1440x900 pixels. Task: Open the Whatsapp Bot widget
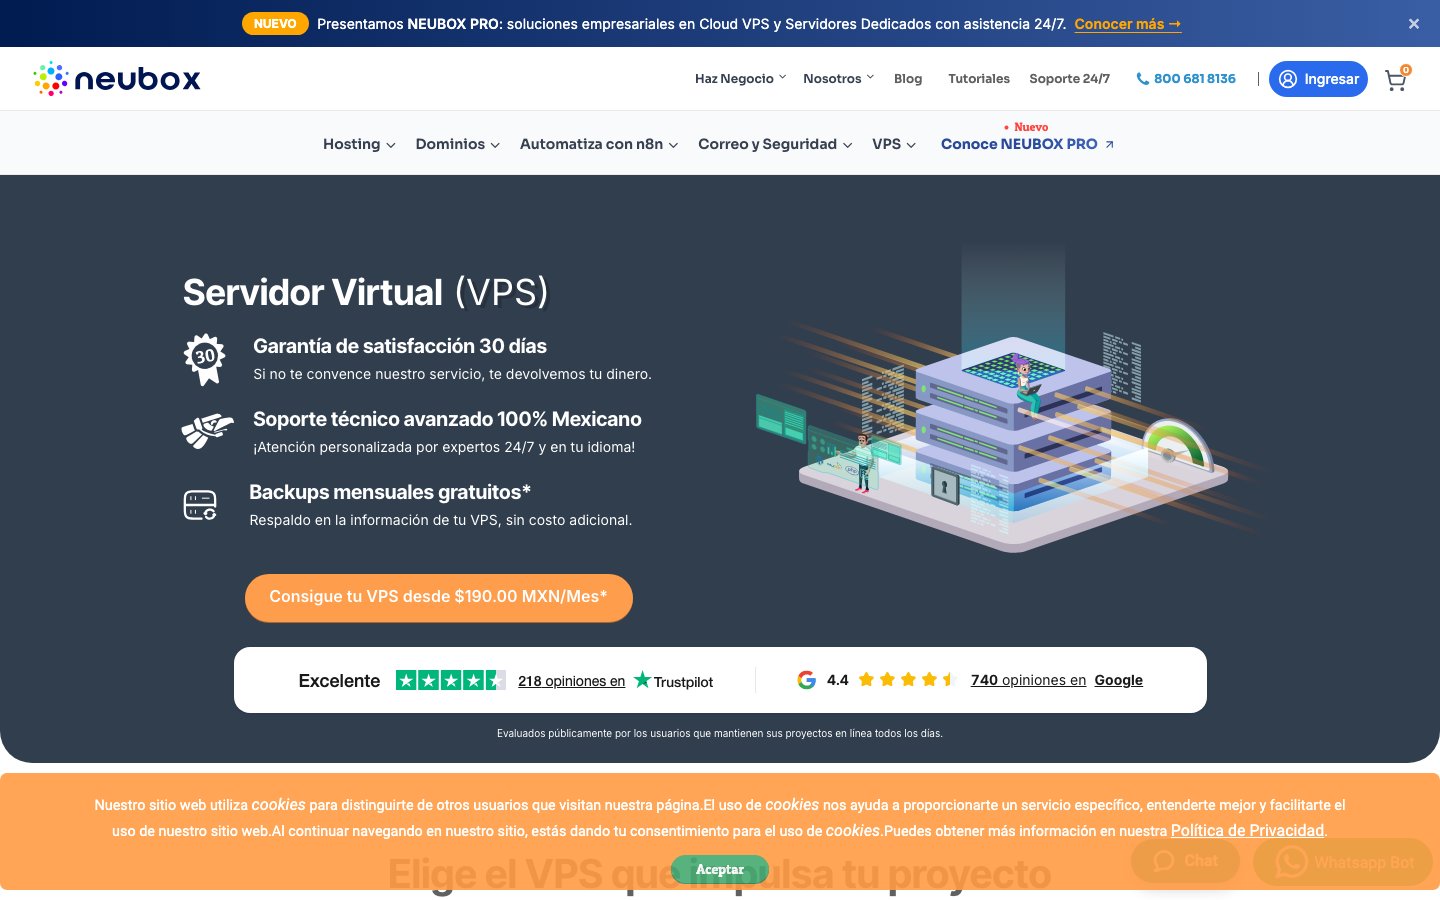(x=1343, y=862)
